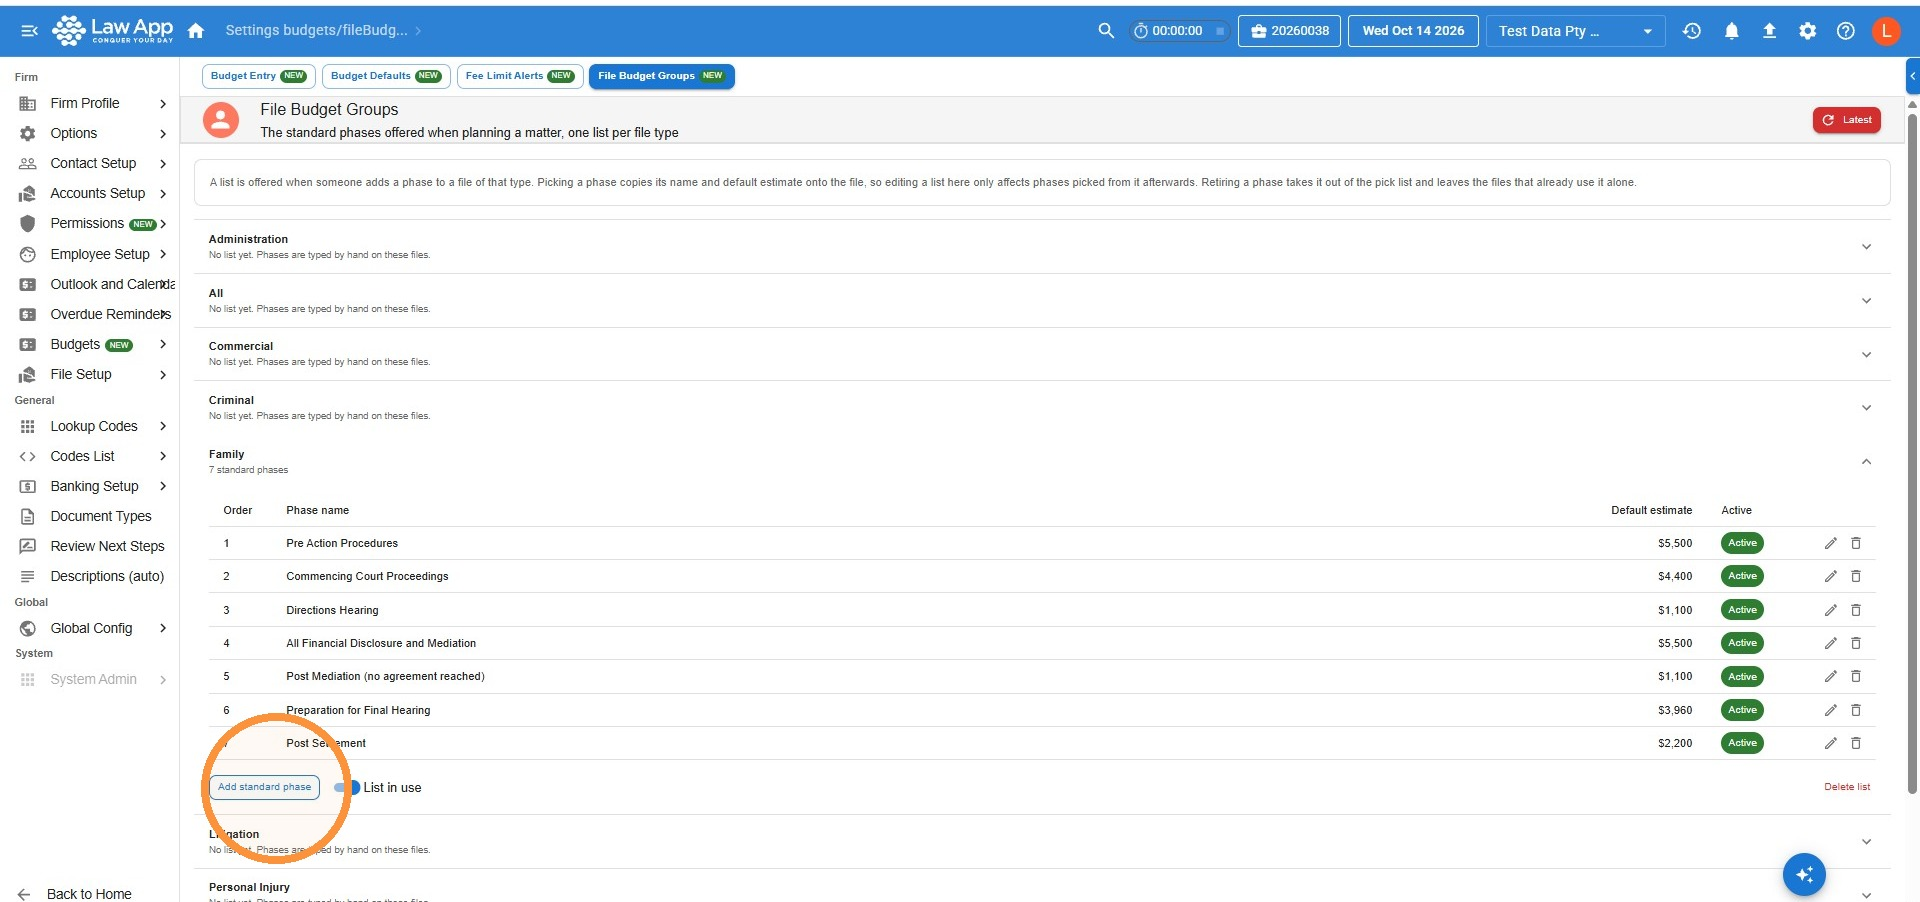This screenshot has width=1920, height=902.
Task: Expand the Litigation group
Action: pyautogui.click(x=1866, y=842)
